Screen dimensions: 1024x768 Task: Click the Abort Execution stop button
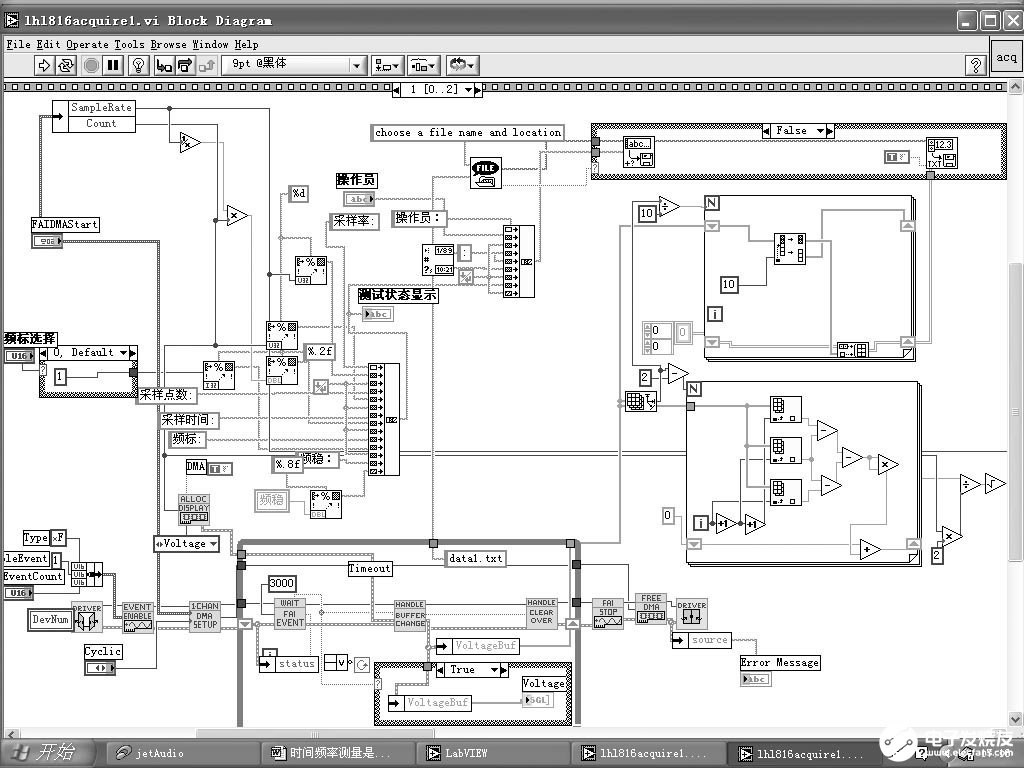[91, 65]
